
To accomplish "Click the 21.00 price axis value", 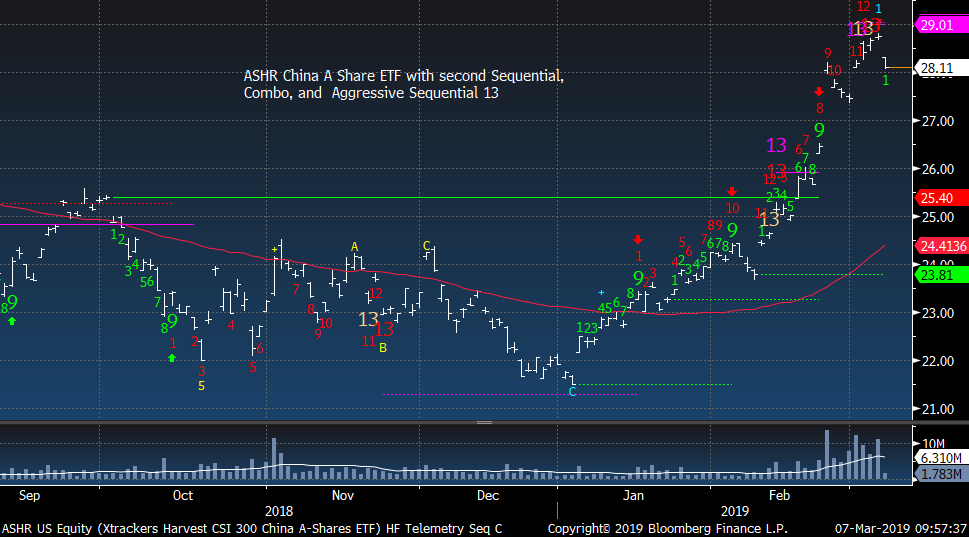I will 938,409.
